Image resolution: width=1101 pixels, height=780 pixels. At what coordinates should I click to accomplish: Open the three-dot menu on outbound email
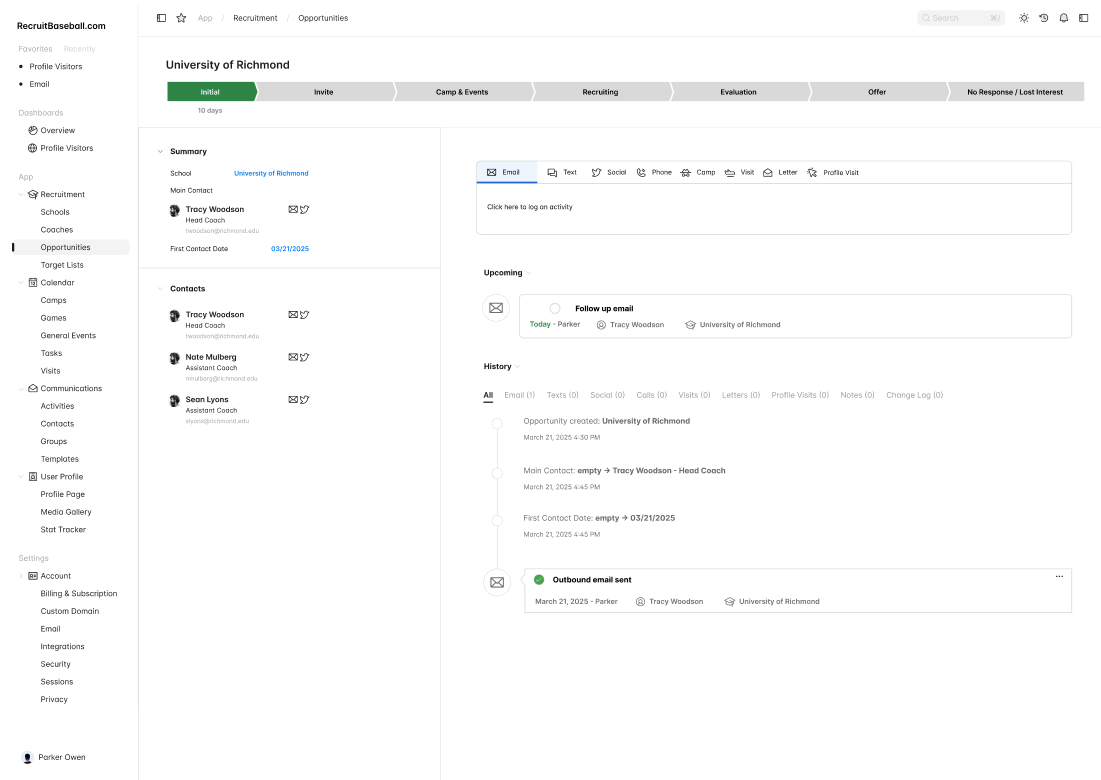(1059, 577)
